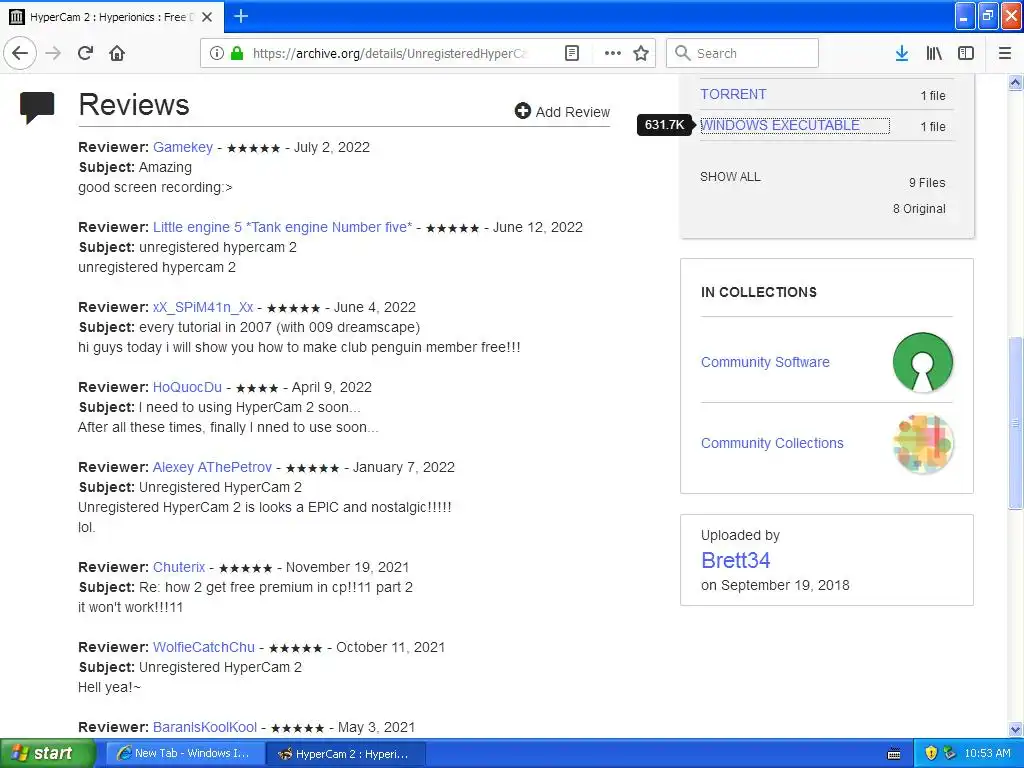1024x768 pixels.
Task: Click the tray icon beside the clock
Action: (950, 754)
